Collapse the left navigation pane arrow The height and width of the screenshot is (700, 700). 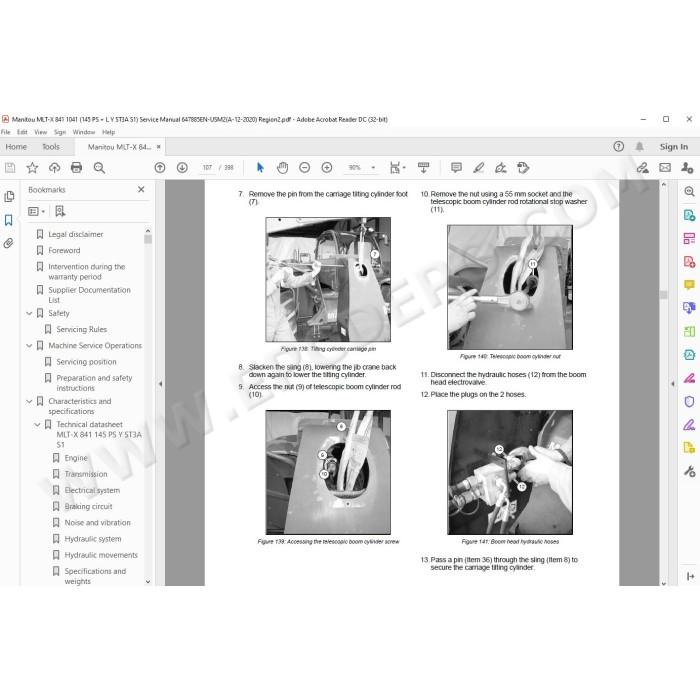pos(160,383)
